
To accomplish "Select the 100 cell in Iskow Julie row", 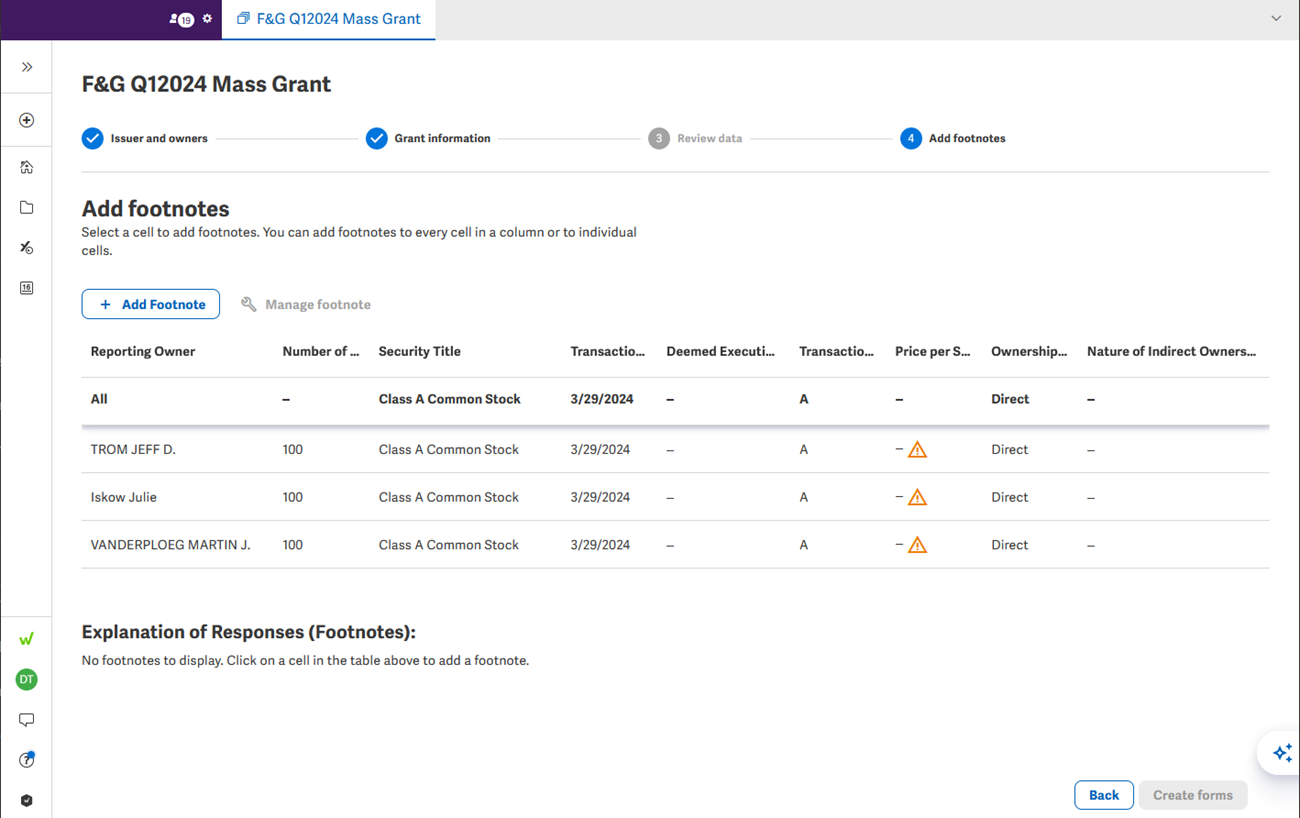I will click(x=293, y=497).
